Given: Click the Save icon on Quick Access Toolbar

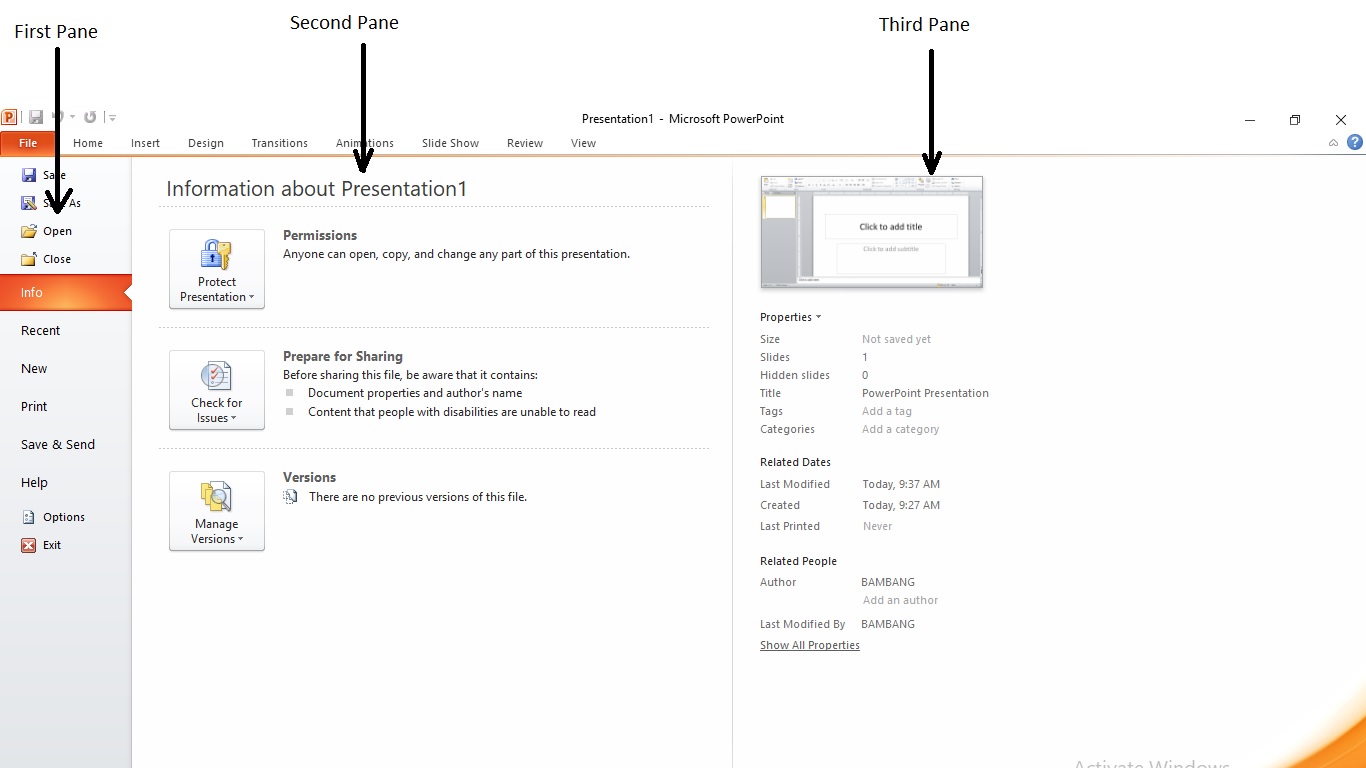Looking at the screenshot, I should 35,117.
